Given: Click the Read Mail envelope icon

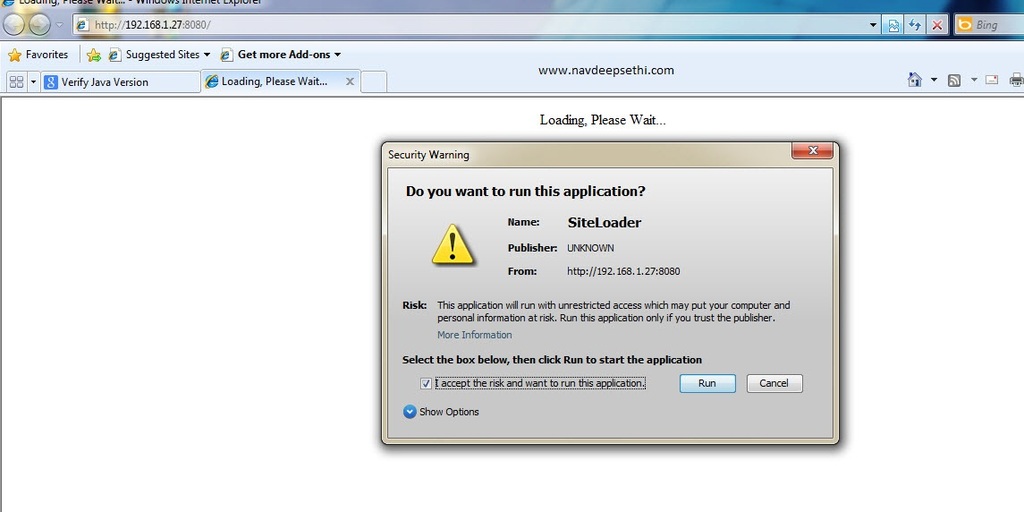Looking at the screenshot, I should (992, 80).
